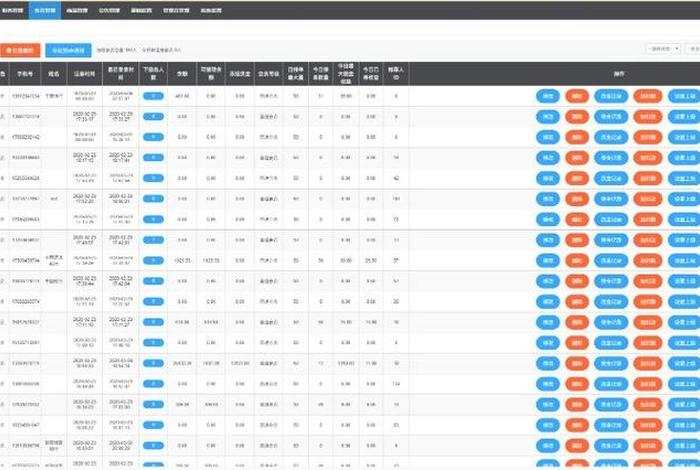700x470 pixels.
Task: Switch to the third tab in the top navigation
Action: (x=78, y=9)
